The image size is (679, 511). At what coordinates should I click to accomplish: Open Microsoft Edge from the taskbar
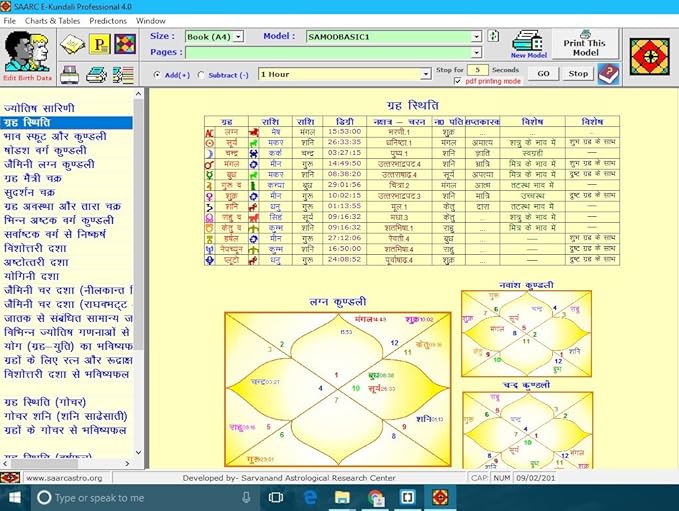coord(311,497)
